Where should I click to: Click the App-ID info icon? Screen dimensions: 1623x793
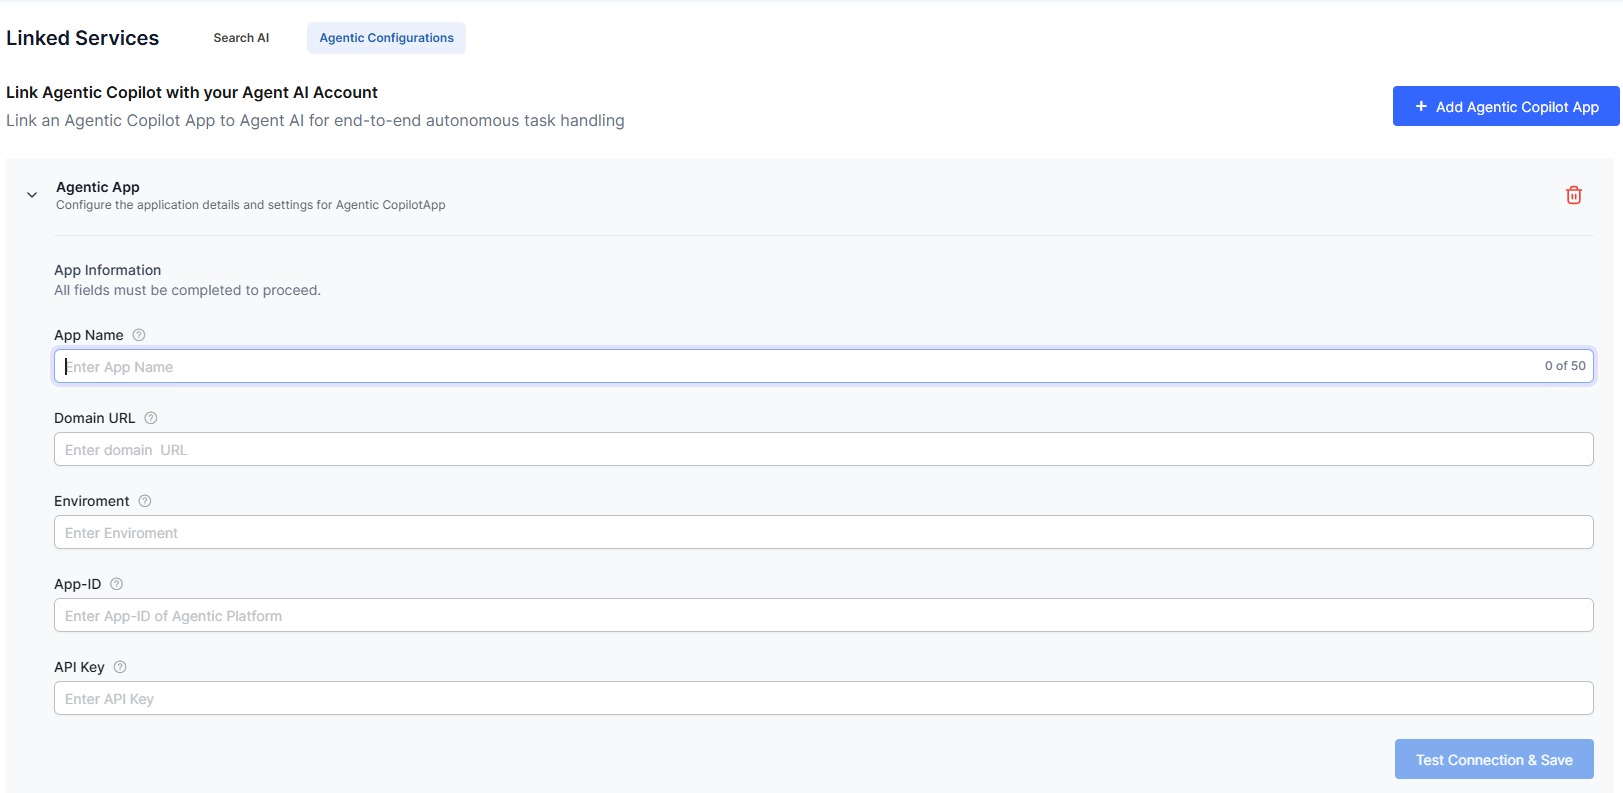(x=116, y=584)
